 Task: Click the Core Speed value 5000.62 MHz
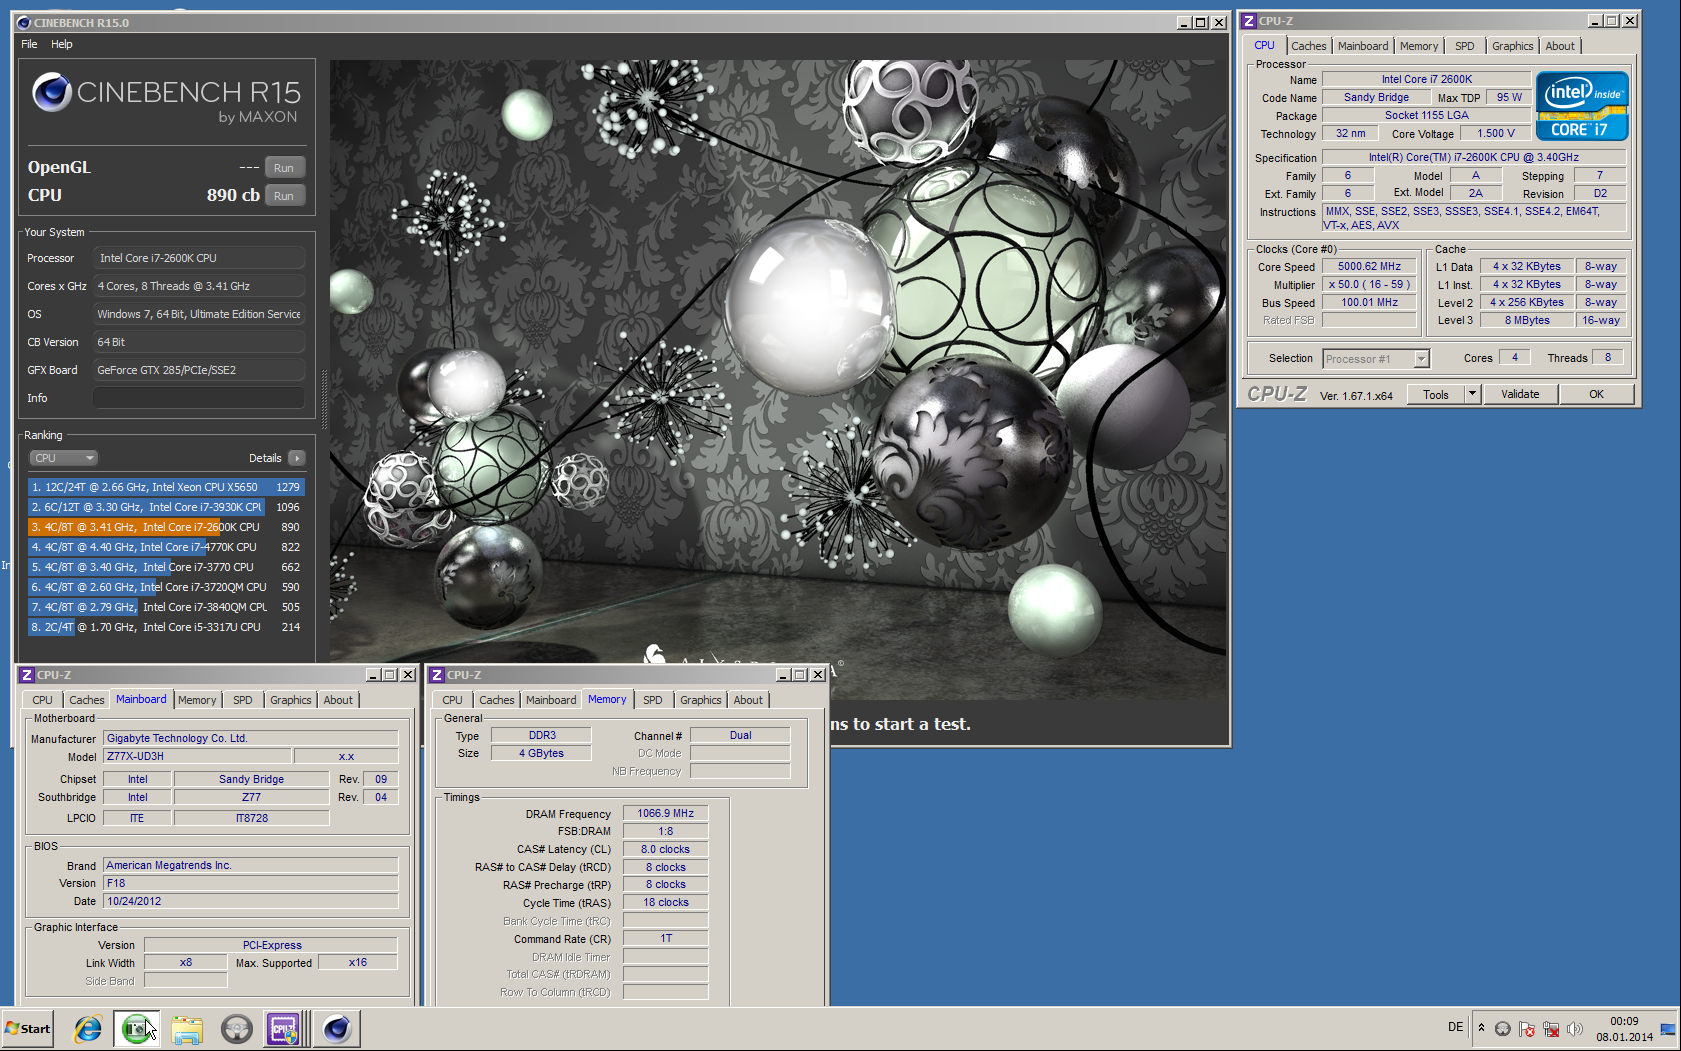pyautogui.click(x=1369, y=267)
